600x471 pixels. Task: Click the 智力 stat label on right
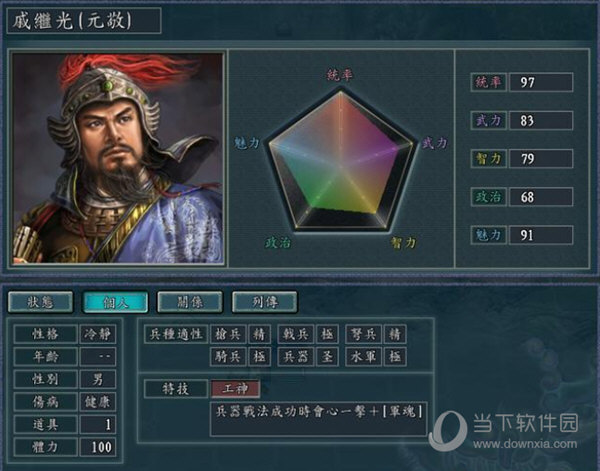tap(488, 159)
